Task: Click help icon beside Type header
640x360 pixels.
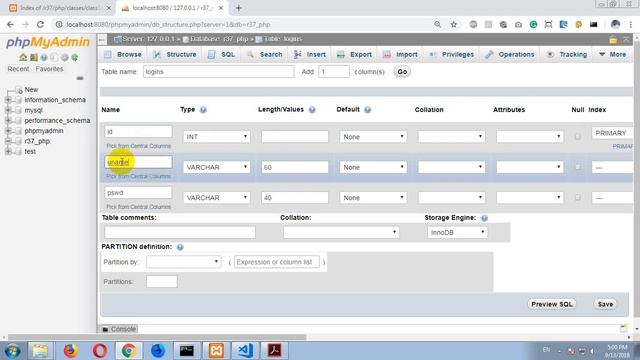Action: tap(203, 110)
